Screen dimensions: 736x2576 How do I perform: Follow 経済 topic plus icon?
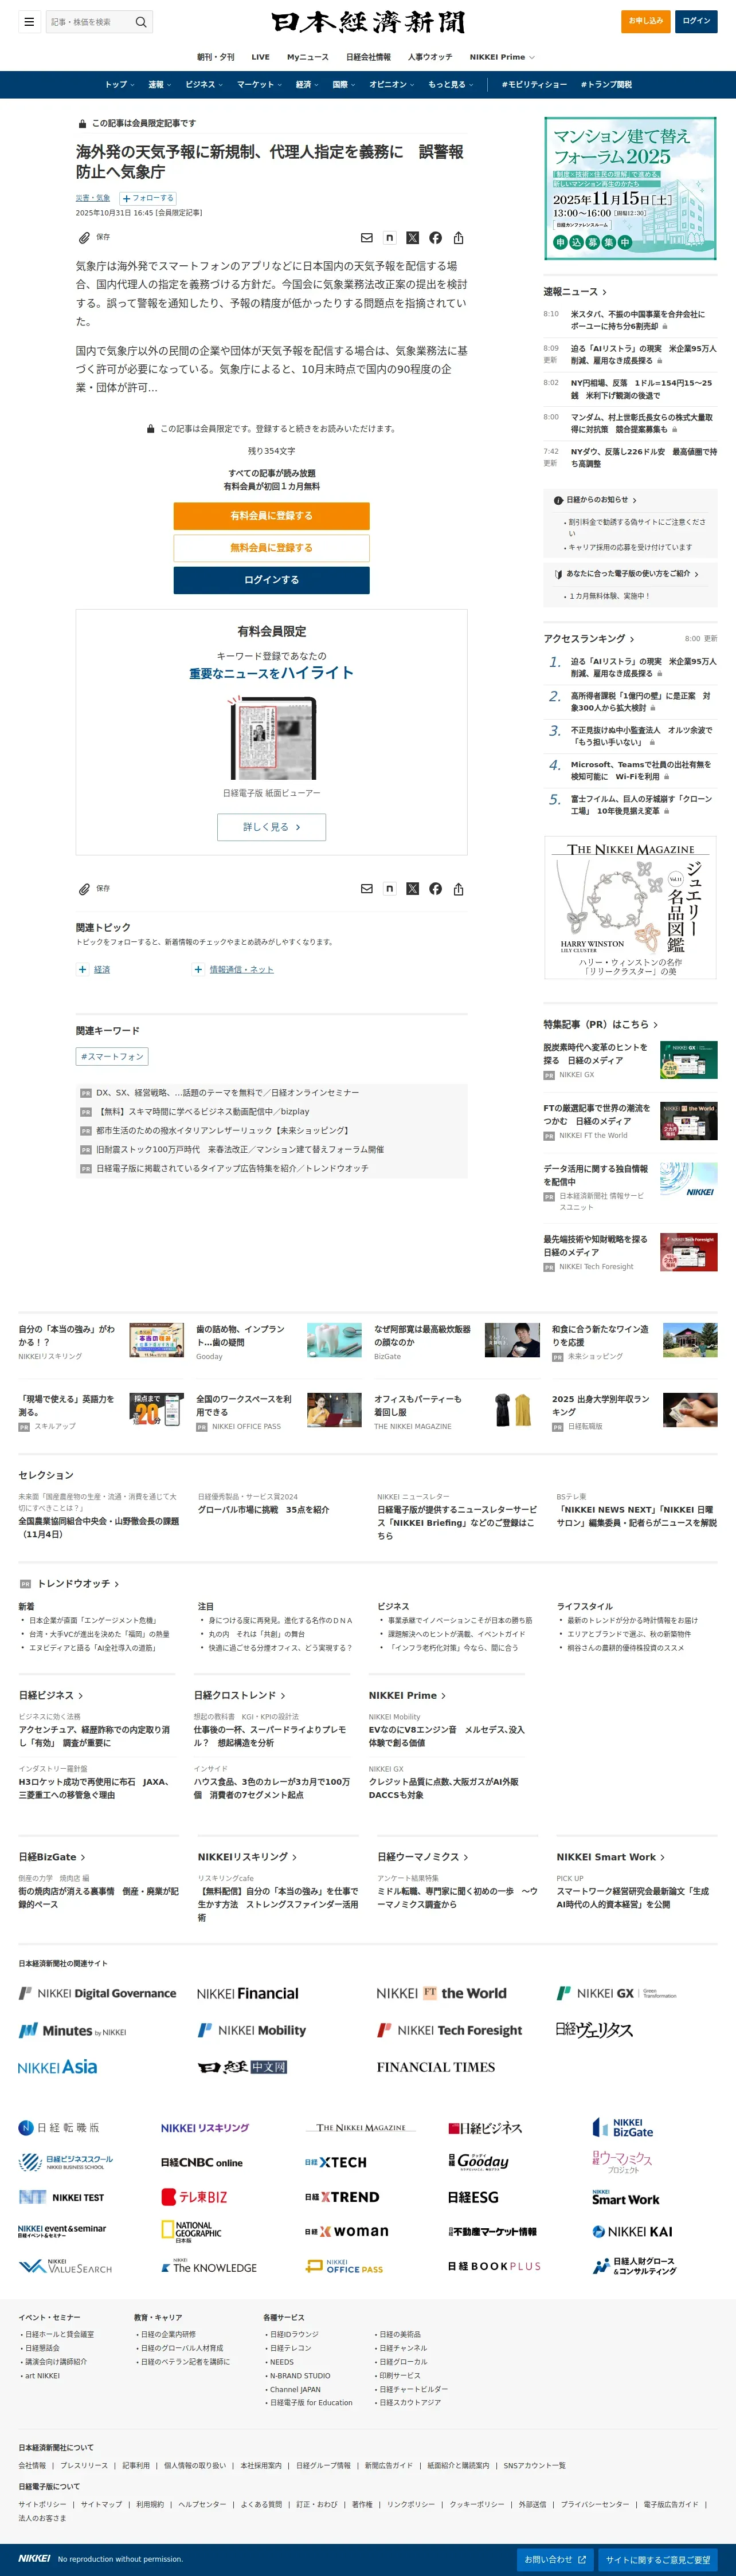83,969
